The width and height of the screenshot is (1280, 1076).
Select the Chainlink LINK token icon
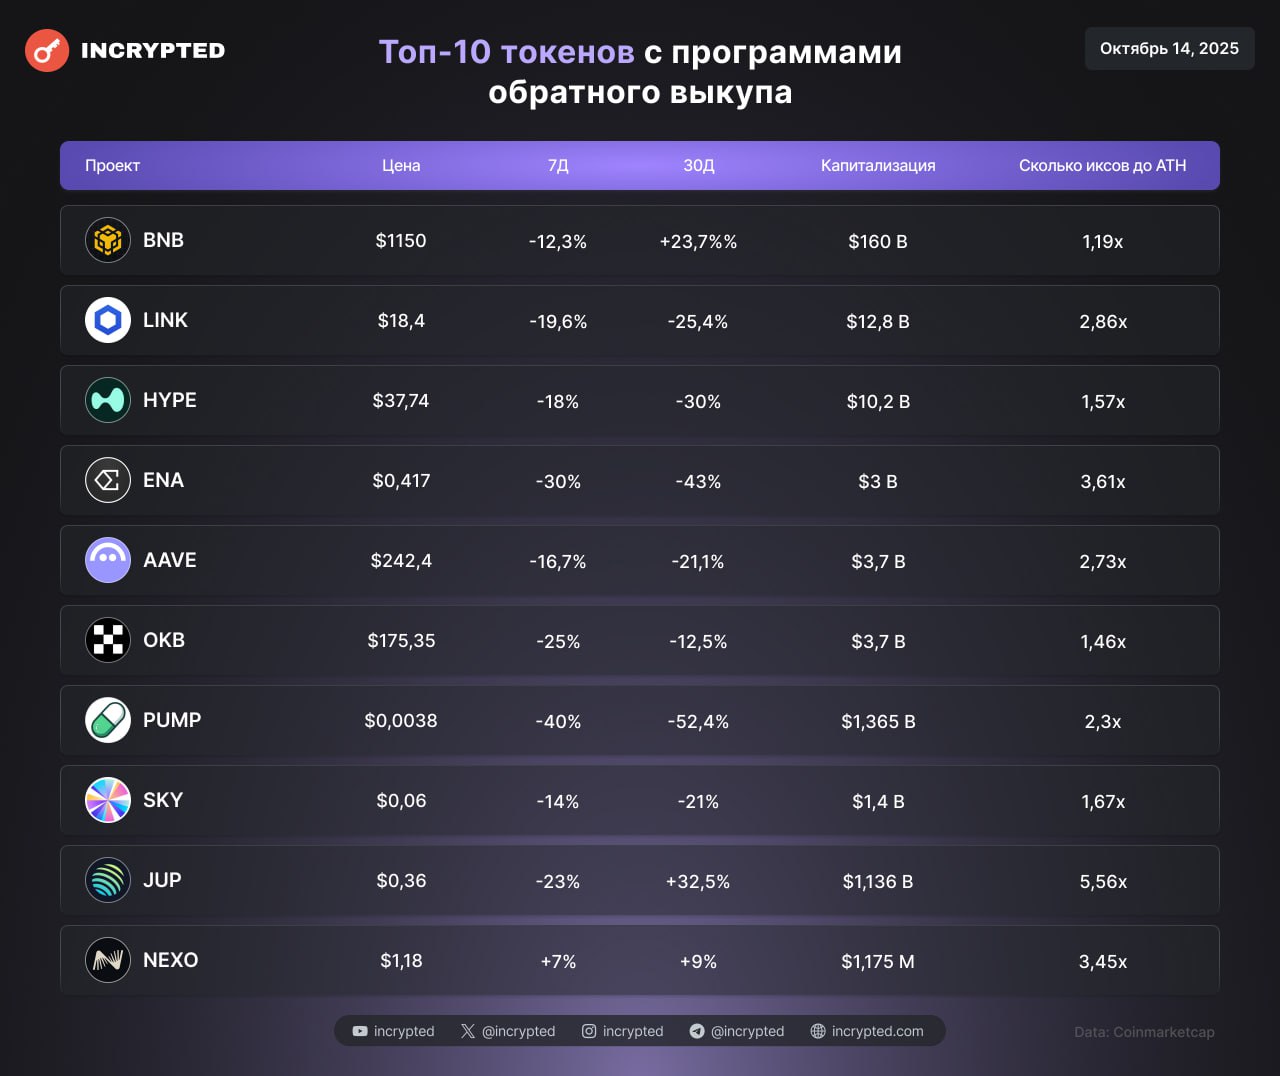pyautogui.click(x=108, y=320)
